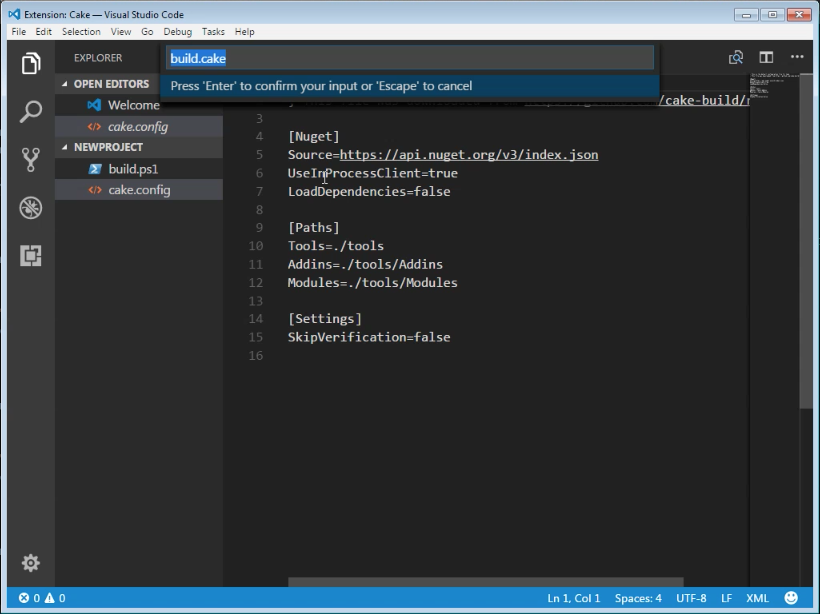Click the warnings count icon in status bar
820x614 pixels.
49,598
